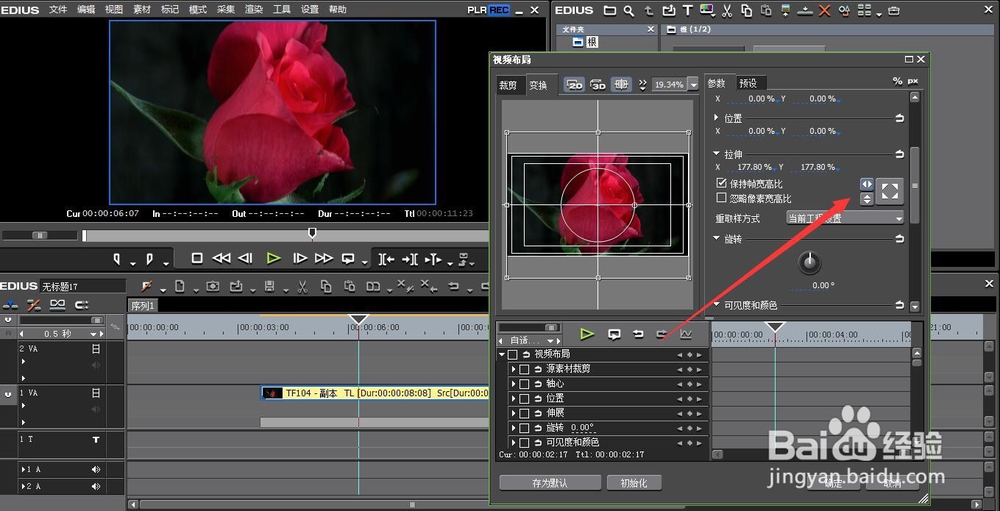Viewport: 1000px width, 511px height.
Task: Select the 裁剪 tab
Action: [508, 85]
